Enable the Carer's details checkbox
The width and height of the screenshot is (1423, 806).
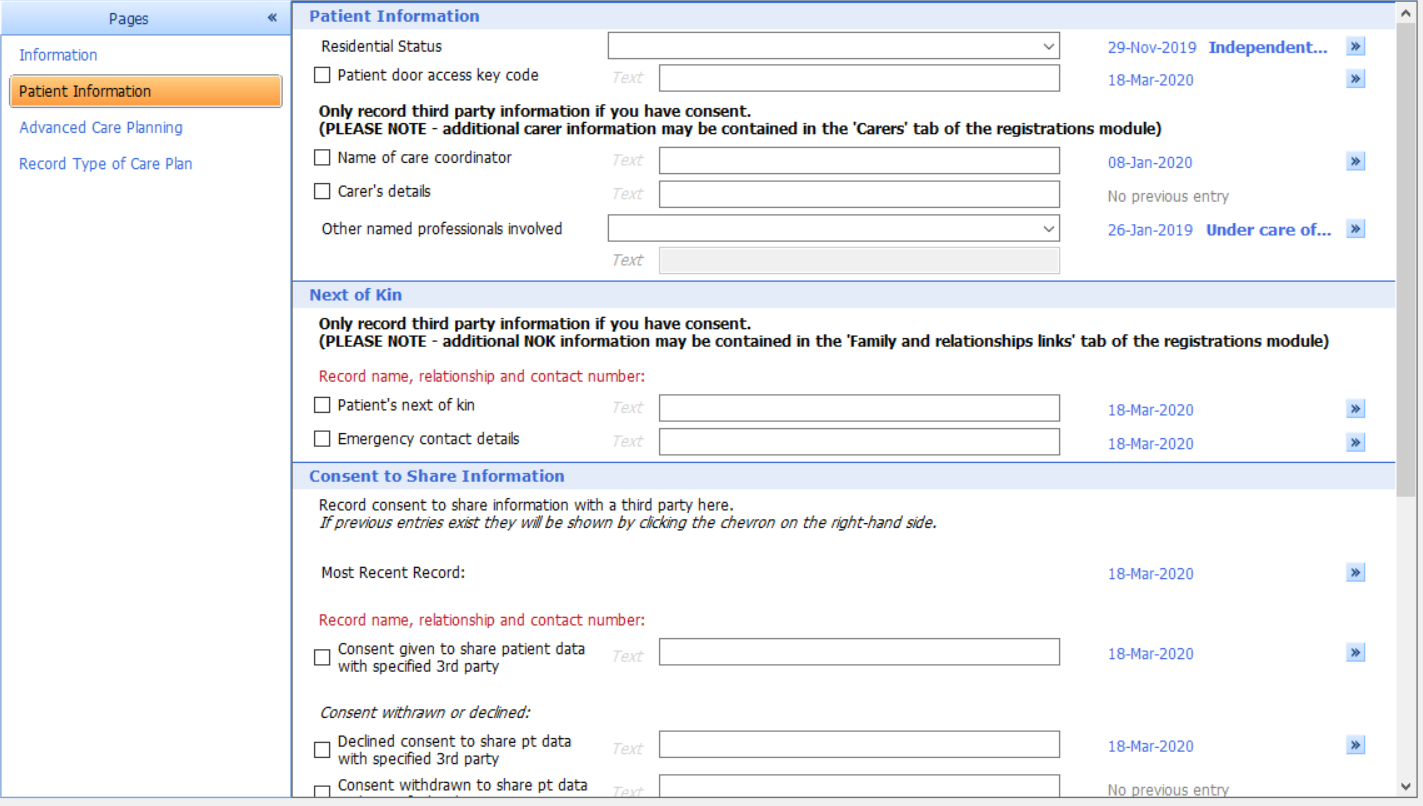(x=322, y=191)
